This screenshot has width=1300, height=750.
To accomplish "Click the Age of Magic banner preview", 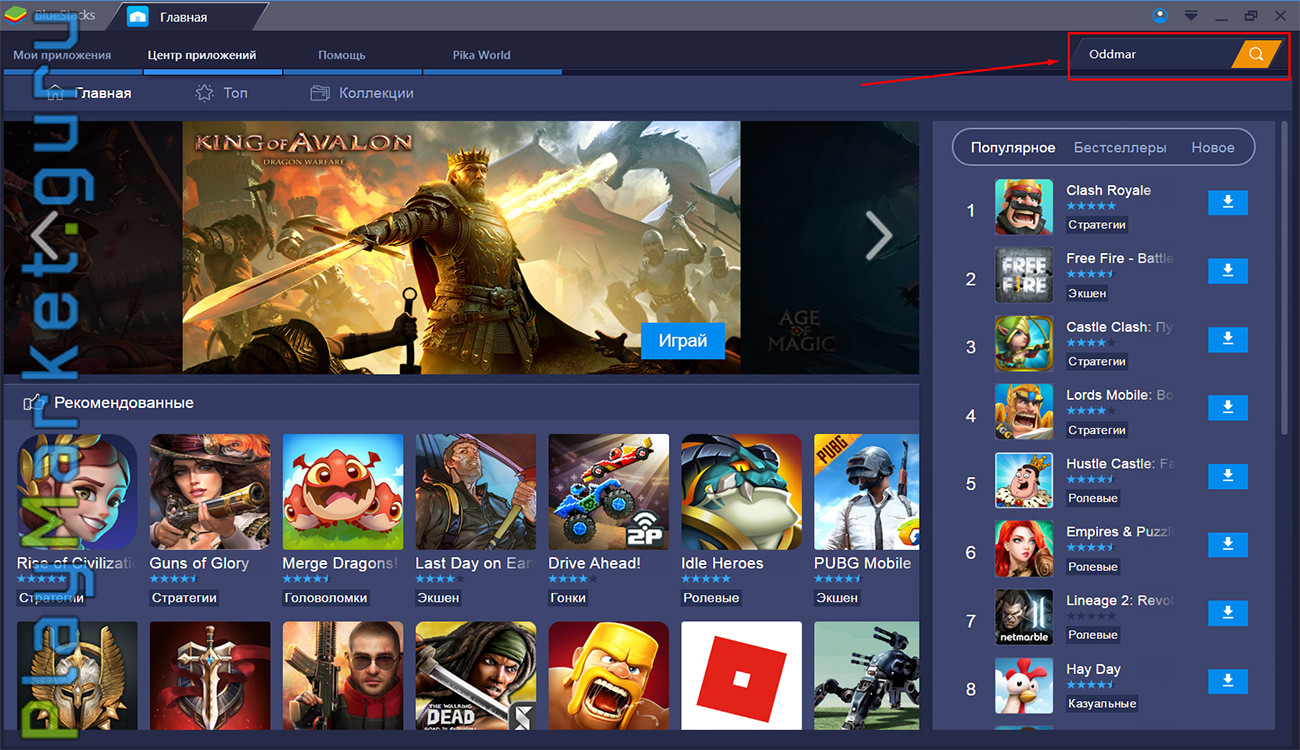I will [x=830, y=248].
